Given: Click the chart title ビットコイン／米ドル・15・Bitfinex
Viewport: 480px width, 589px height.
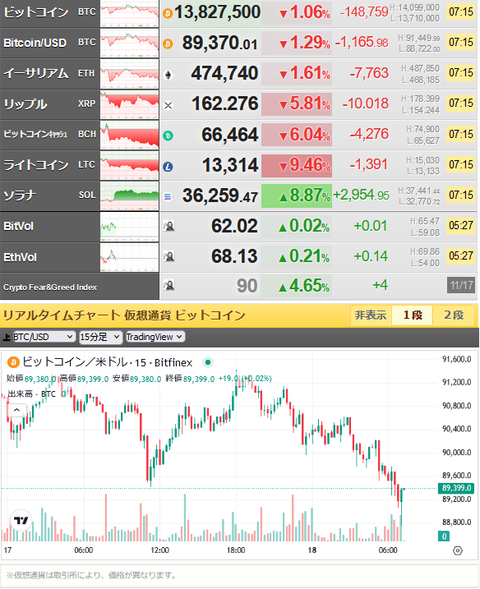Looking at the screenshot, I should [107, 362].
